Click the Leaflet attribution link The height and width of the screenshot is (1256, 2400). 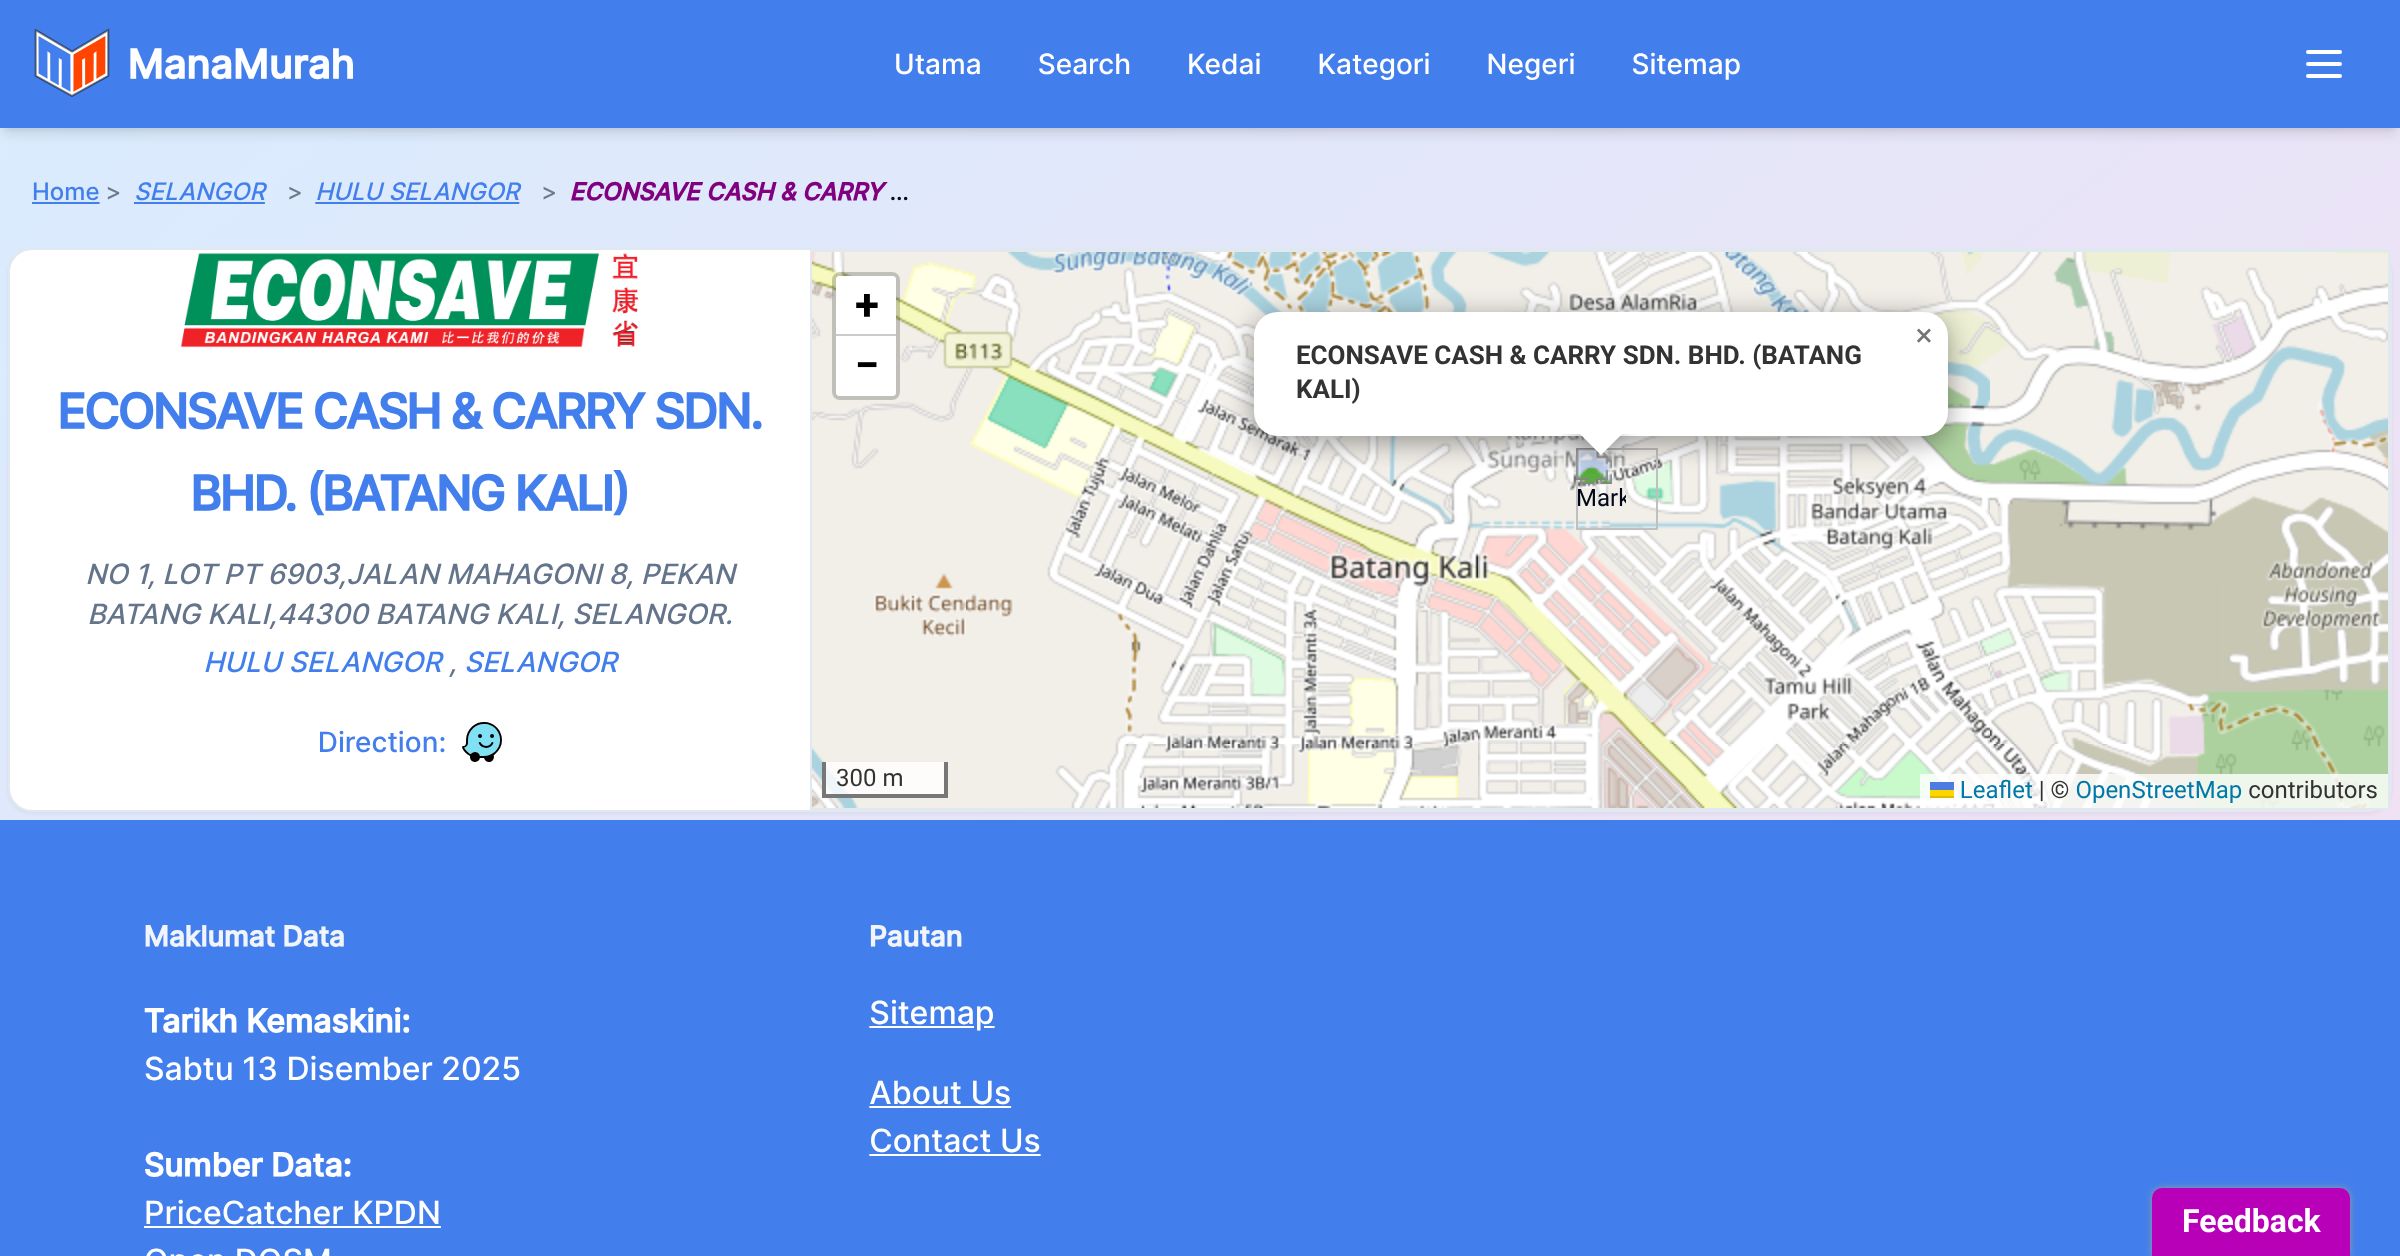[1994, 790]
